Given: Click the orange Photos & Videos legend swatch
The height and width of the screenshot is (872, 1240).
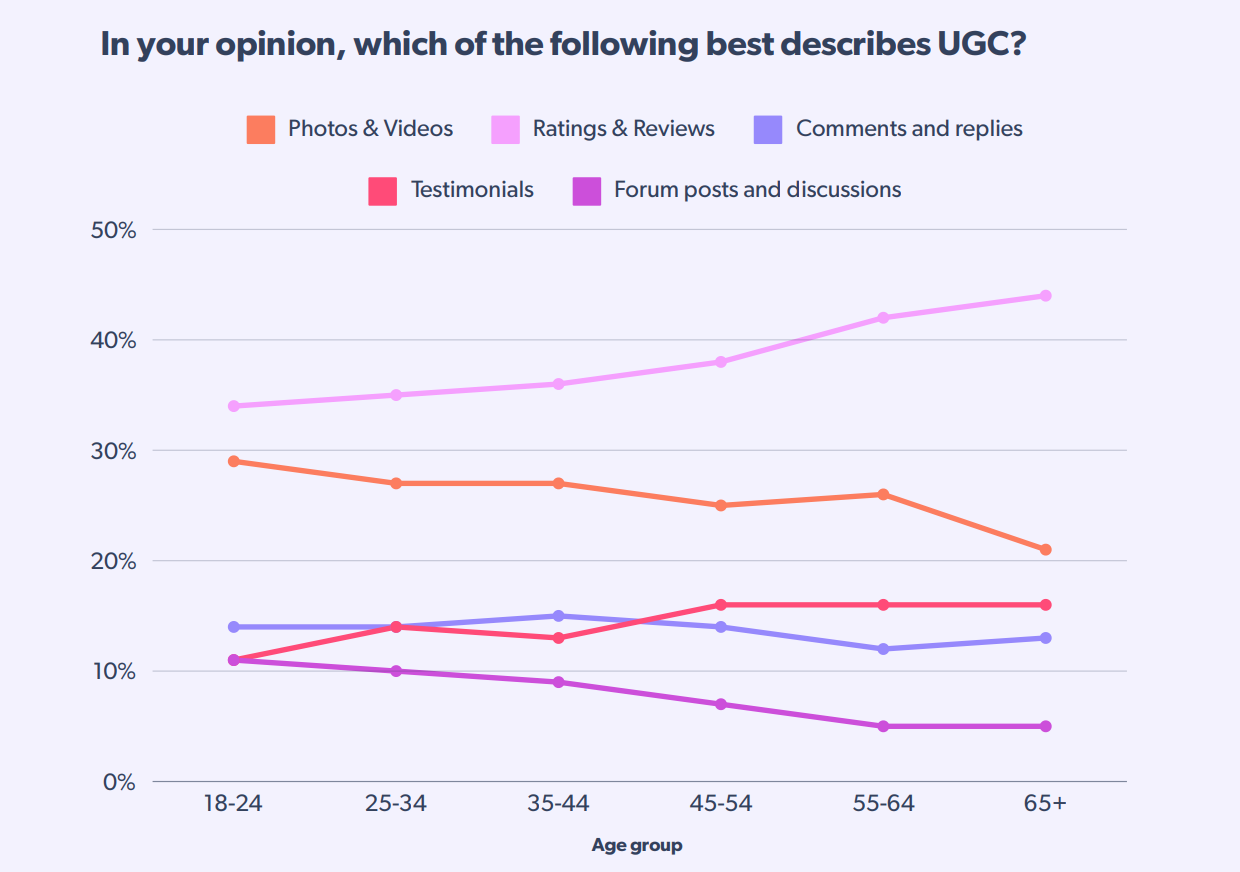Looking at the screenshot, I should point(261,130).
